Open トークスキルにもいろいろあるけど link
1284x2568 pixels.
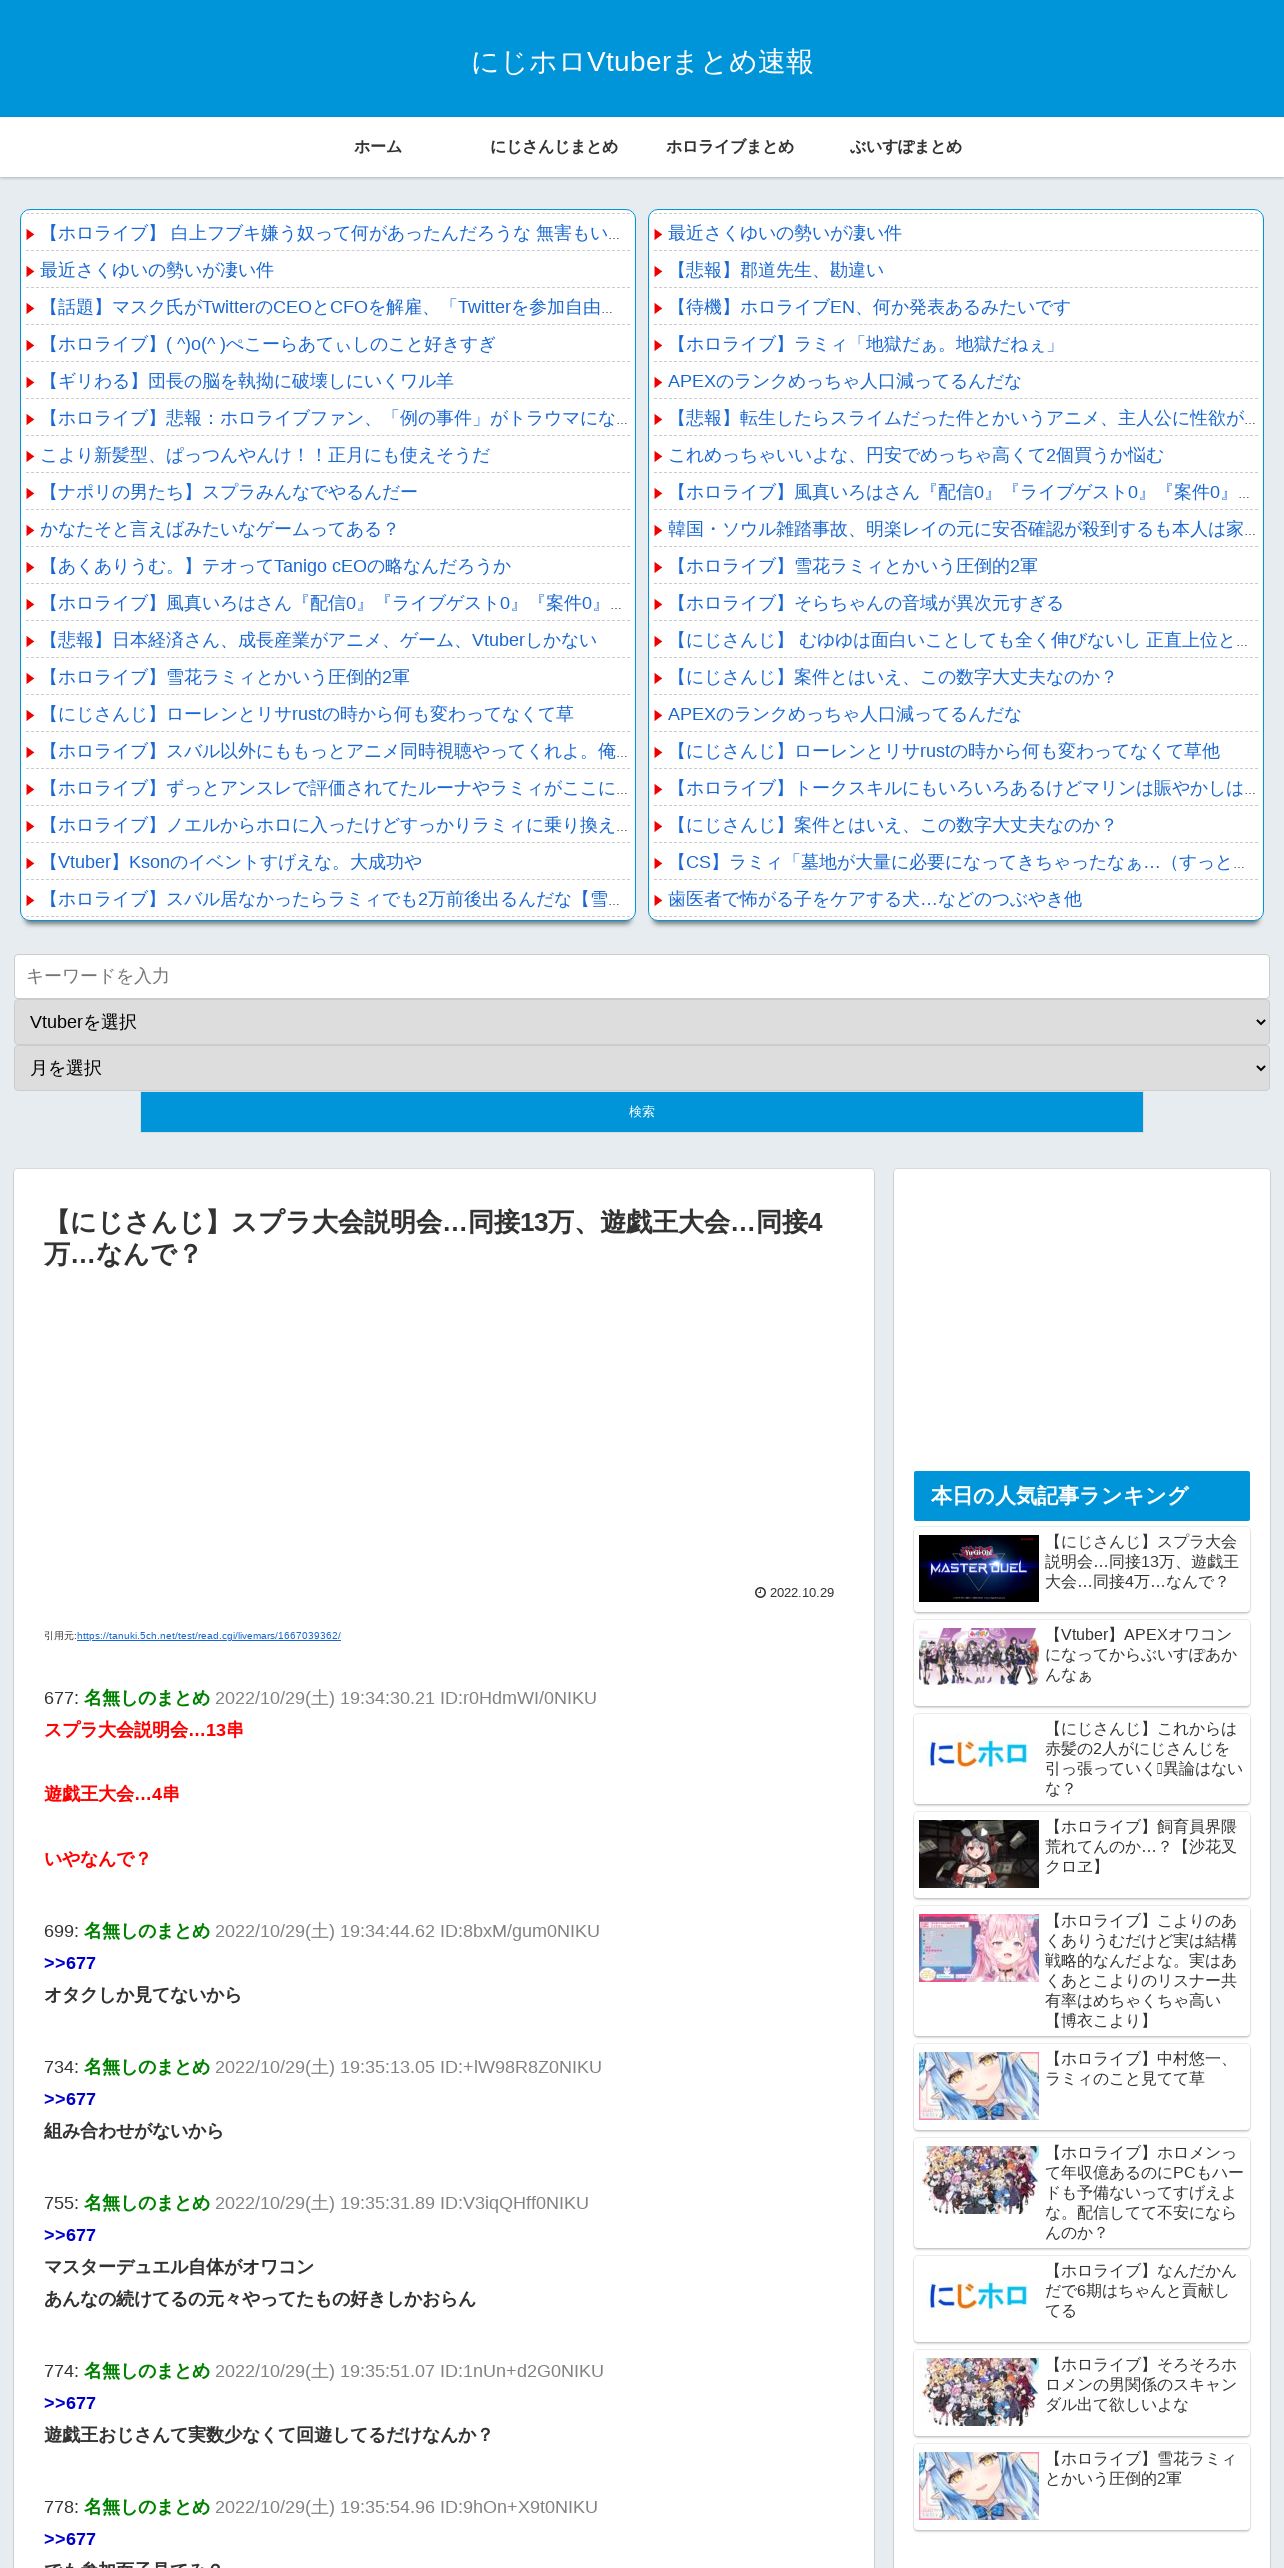click(x=961, y=788)
